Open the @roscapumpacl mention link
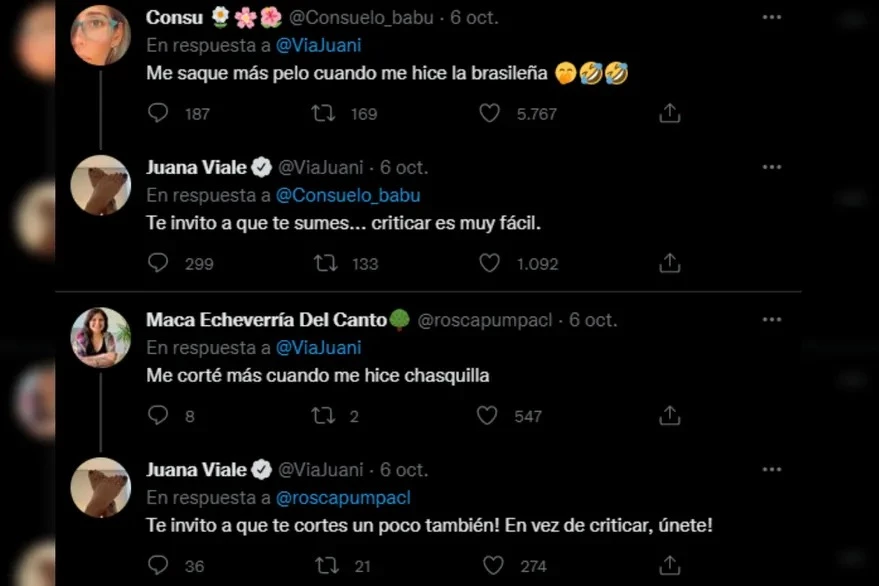Image resolution: width=879 pixels, height=586 pixels. pos(343,497)
